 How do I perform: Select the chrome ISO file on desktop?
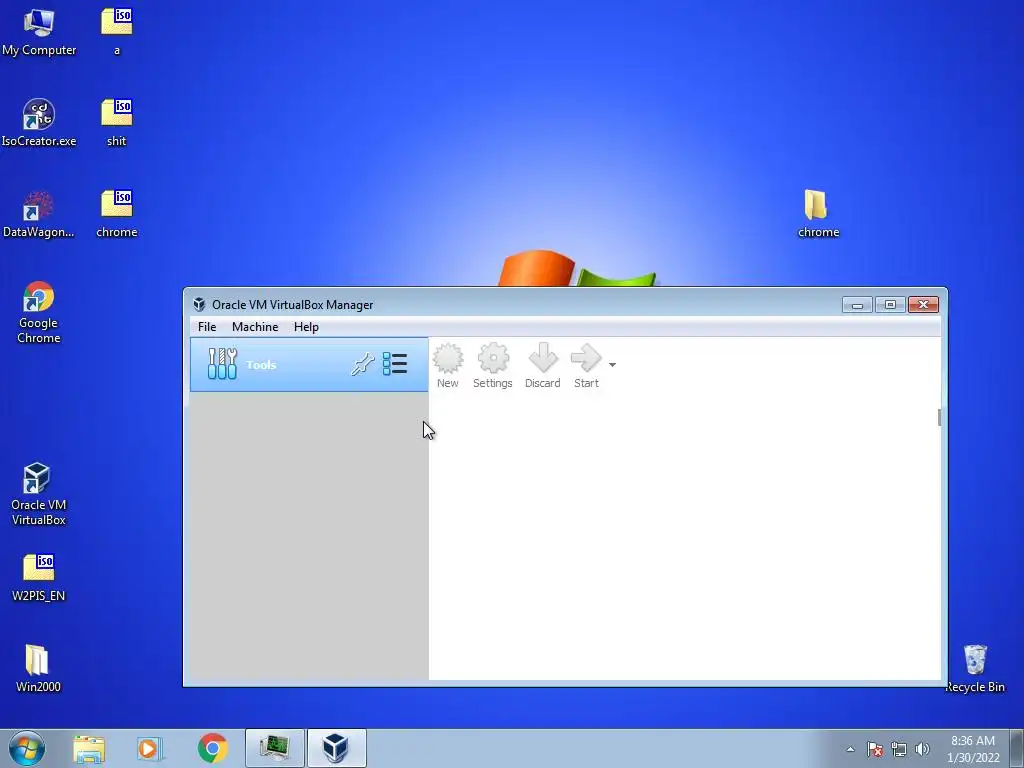tap(117, 214)
